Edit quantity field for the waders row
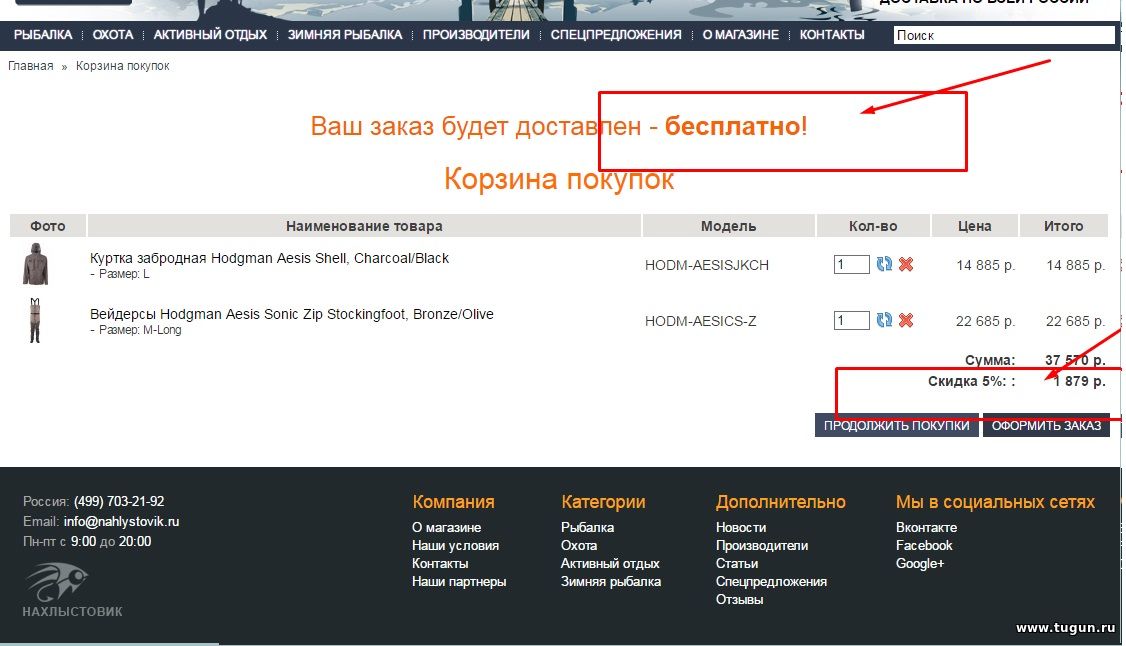This screenshot has height=646, width=1126. (x=852, y=320)
